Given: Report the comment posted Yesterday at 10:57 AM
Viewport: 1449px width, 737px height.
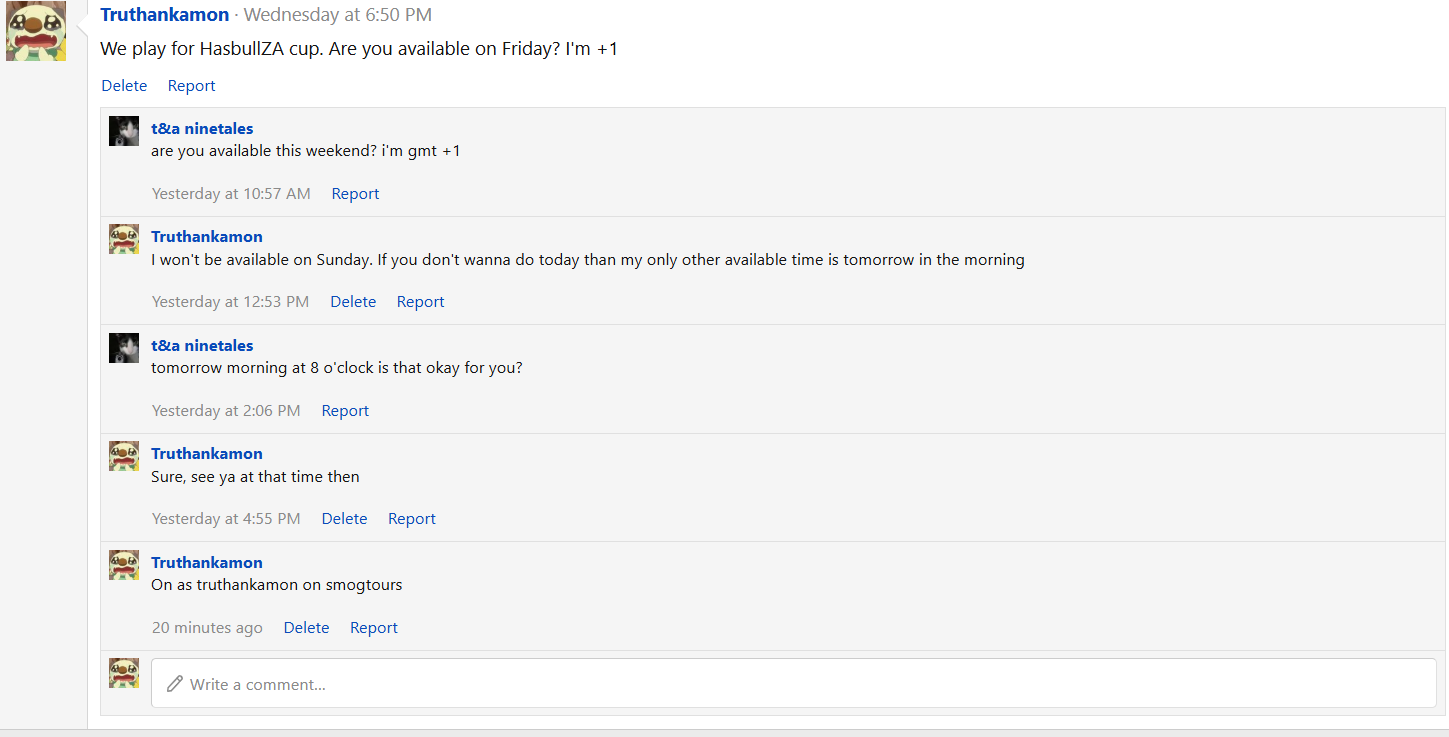Looking at the screenshot, I should click(355, 194).
